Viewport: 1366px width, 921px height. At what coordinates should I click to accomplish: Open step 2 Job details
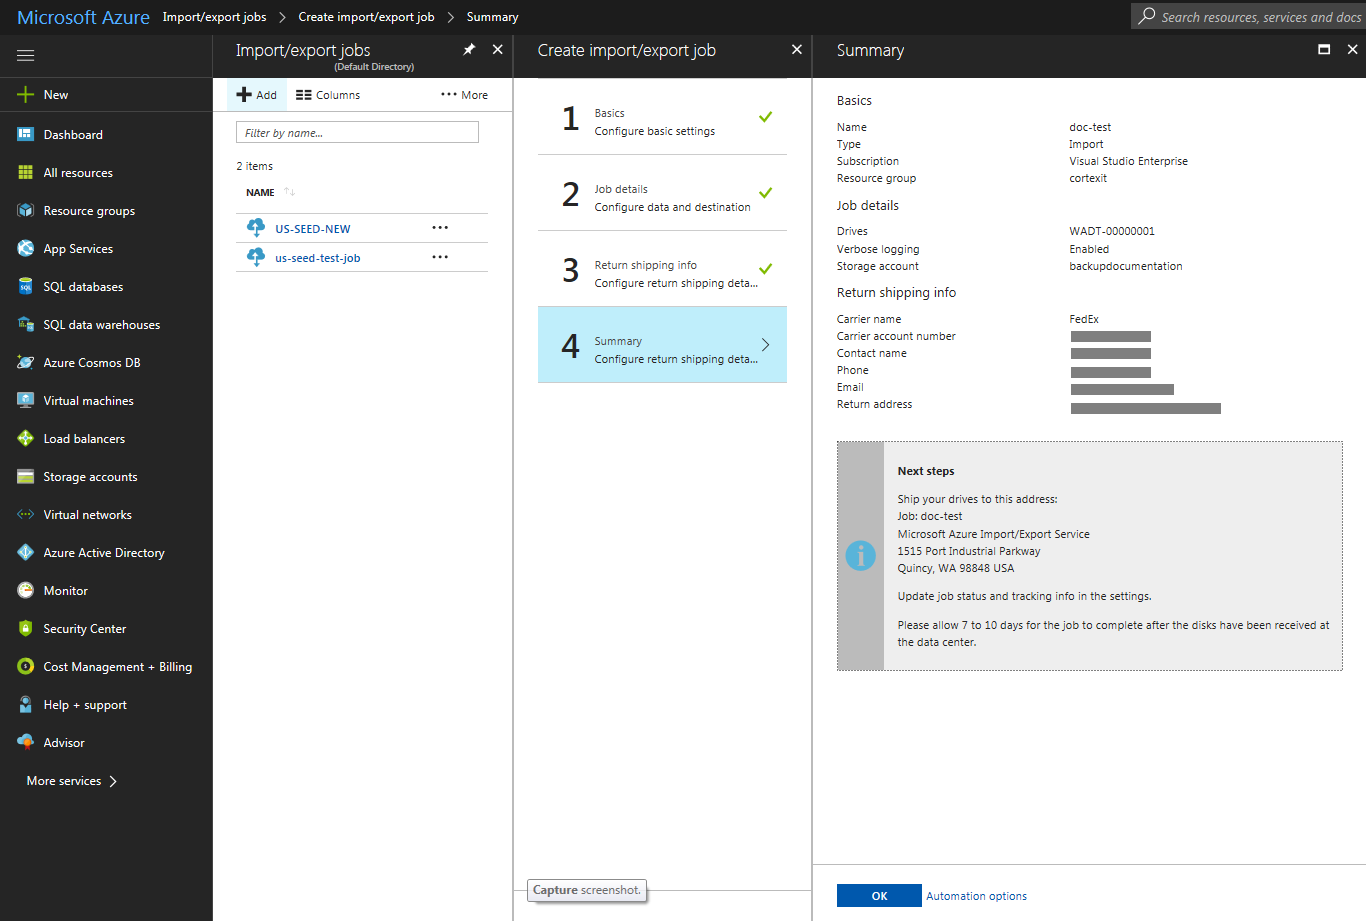[662, 193]
